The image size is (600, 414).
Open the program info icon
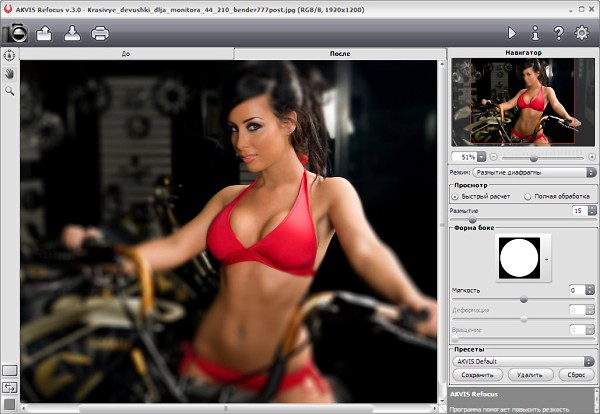coord(536,33)
